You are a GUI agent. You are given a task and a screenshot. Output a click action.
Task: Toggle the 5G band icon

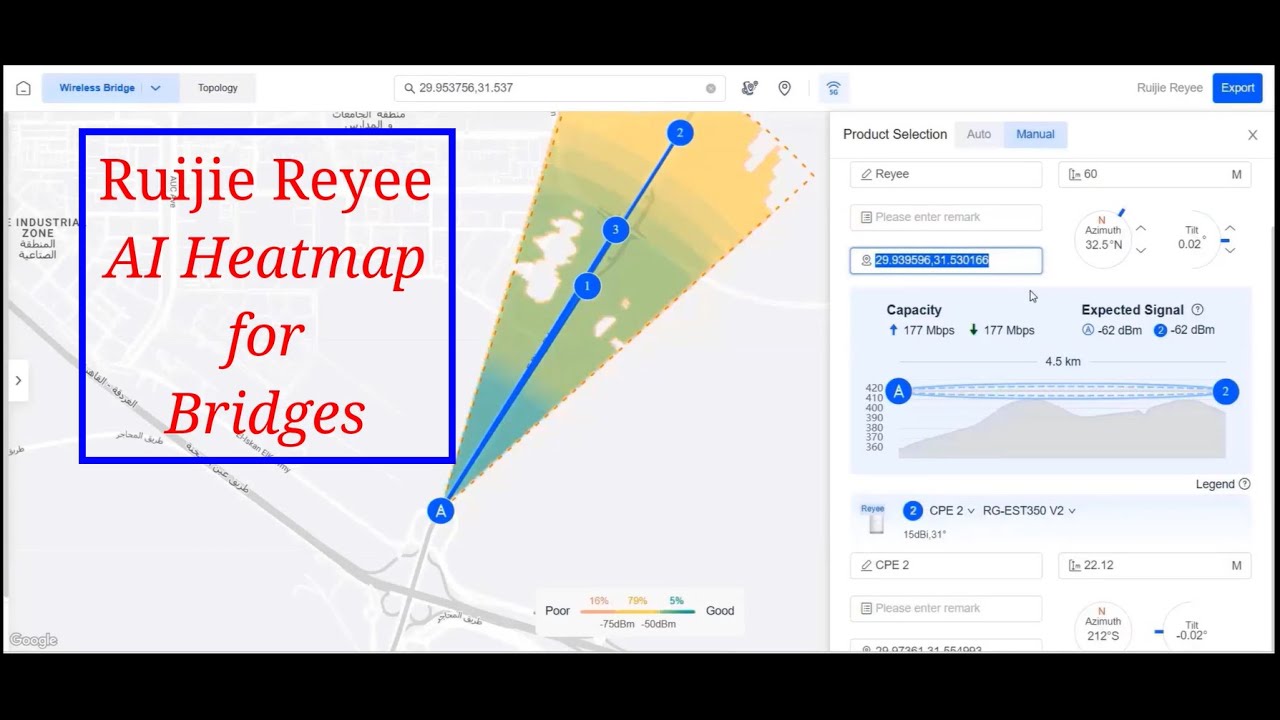pyautogui.click(x=833, y=88)
